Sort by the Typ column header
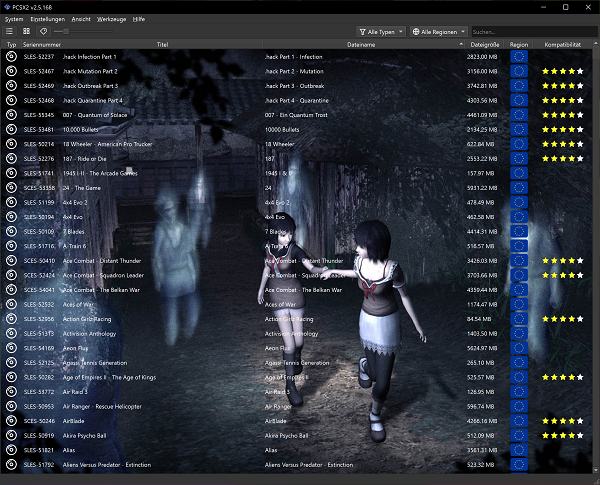600x485 pixels. pyautogui.click(x=11, y=45)
